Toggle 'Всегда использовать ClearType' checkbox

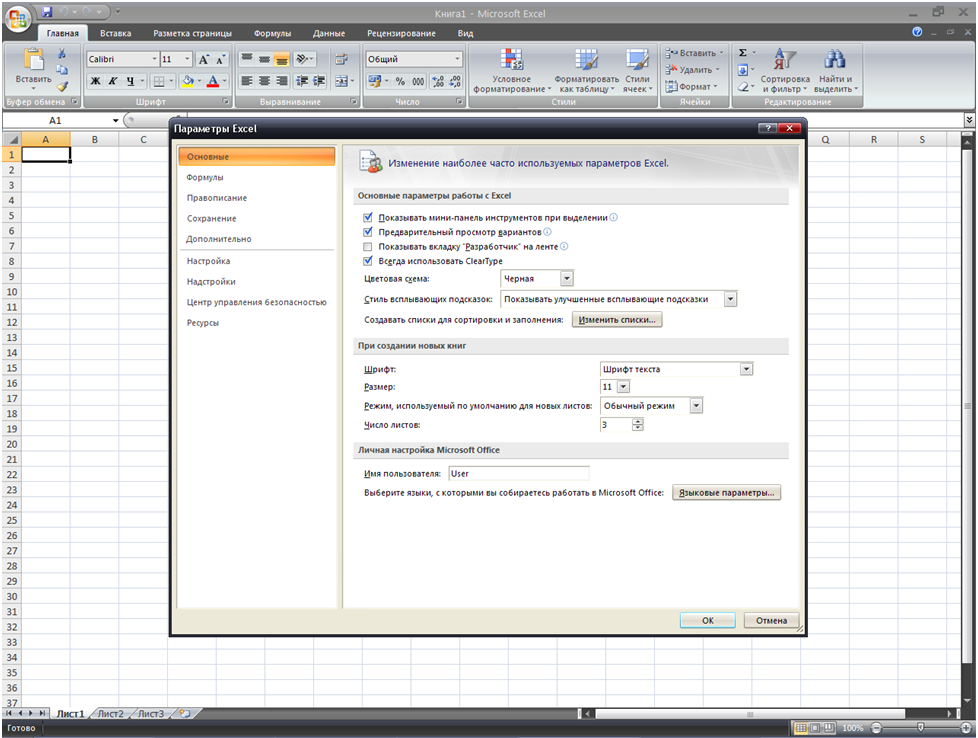tap(367, 261)
